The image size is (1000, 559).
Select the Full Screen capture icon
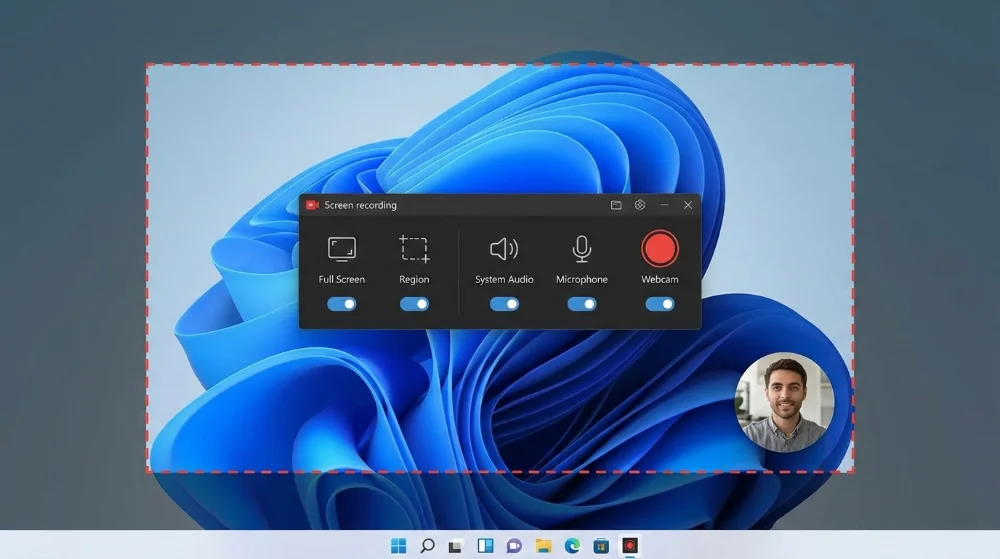tap(342, 248)
